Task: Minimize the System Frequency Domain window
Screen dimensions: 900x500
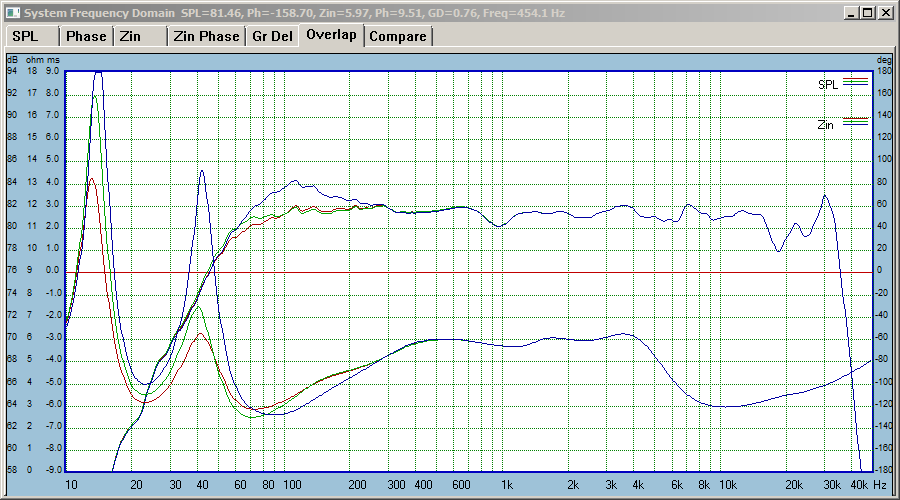Action: point(851,13)
